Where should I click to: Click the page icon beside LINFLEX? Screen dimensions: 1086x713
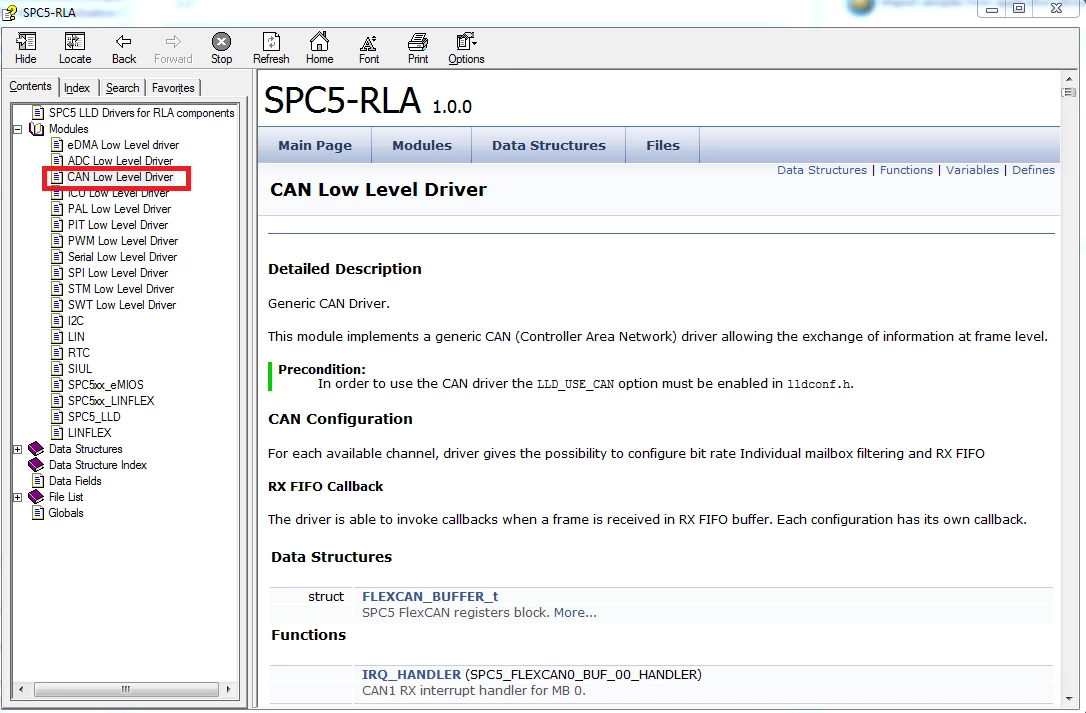(57, 432)
